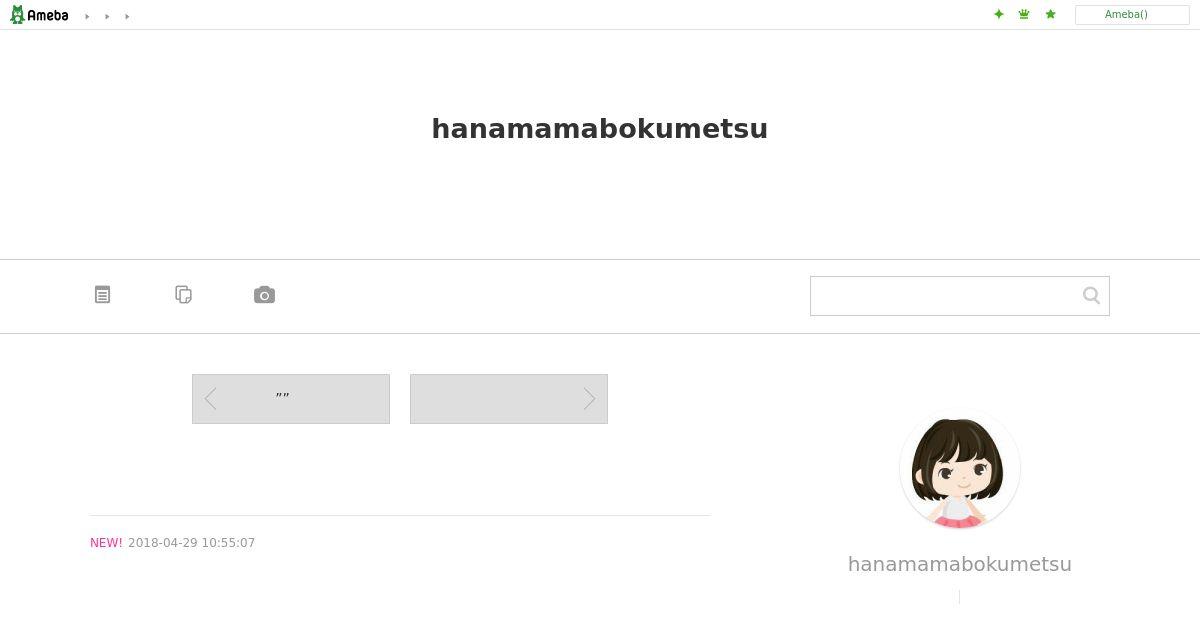The image size is (1200, 630).
Task: Click the search magnifier icon
Action: pos(1091,295)
